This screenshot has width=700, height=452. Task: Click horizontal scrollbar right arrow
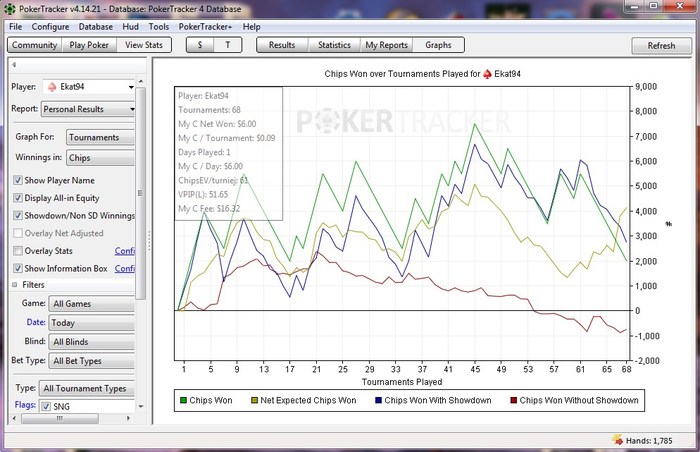pos(129,419)
